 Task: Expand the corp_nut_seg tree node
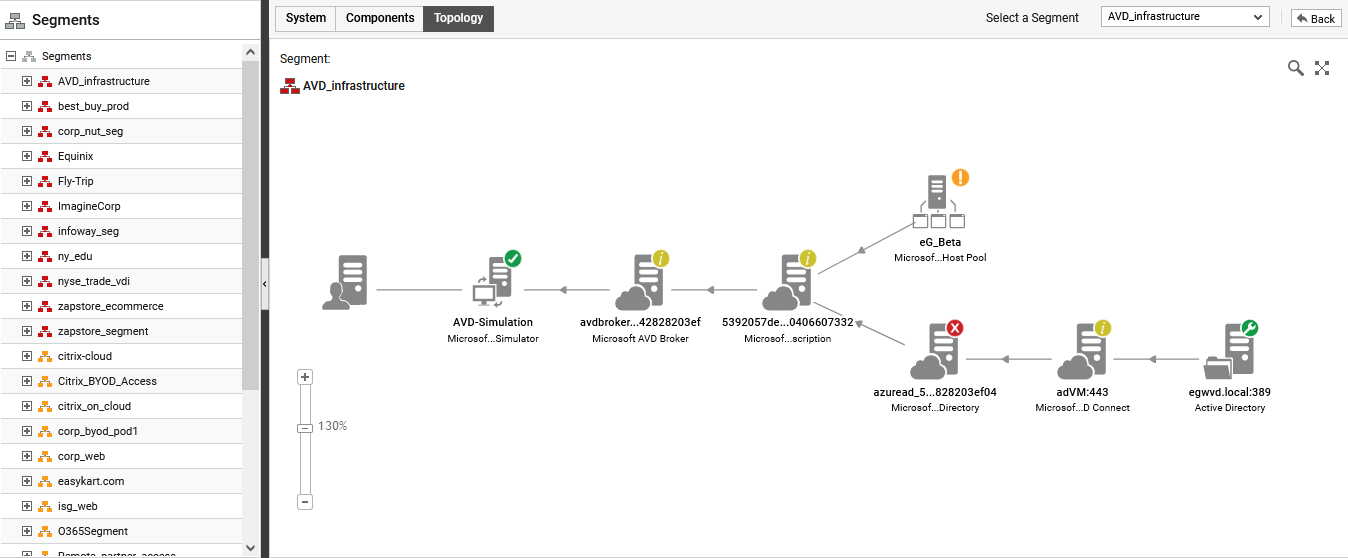pos(27,131)
